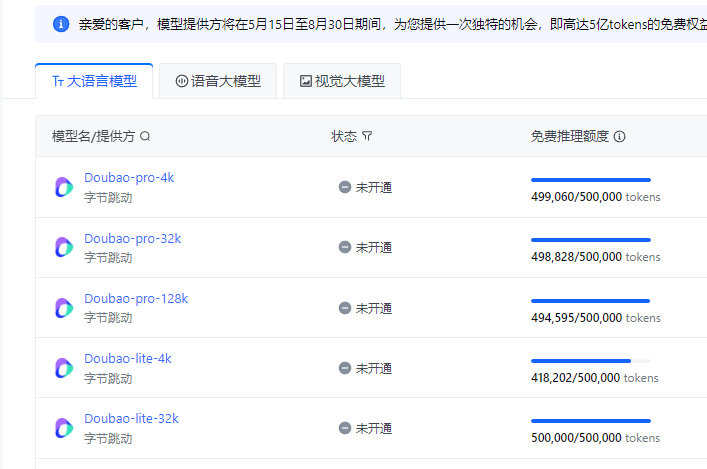Click the 状态 column header text
Viewport: 707px width, 469px height.
[x=344, y=136]
